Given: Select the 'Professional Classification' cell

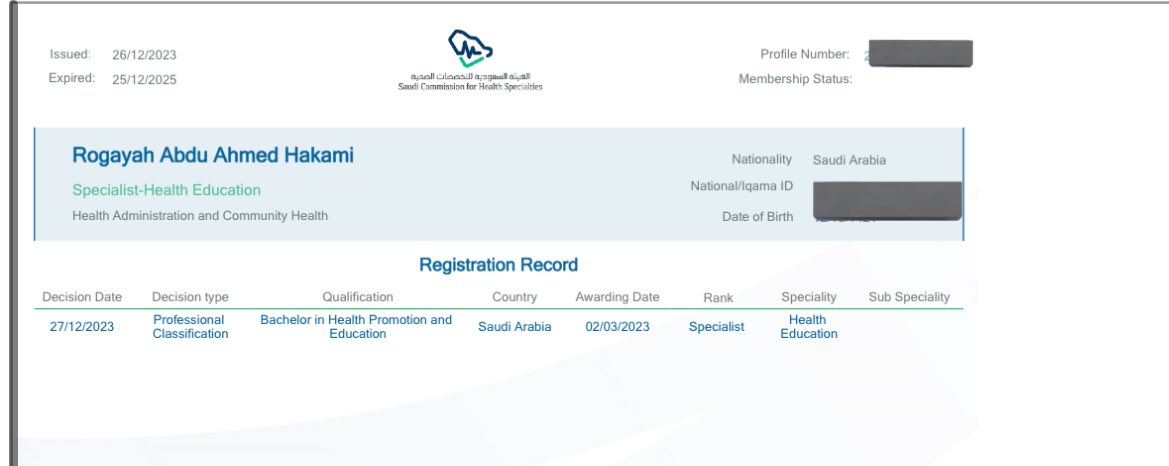Looking at the screenshot, I should [190, 327].
